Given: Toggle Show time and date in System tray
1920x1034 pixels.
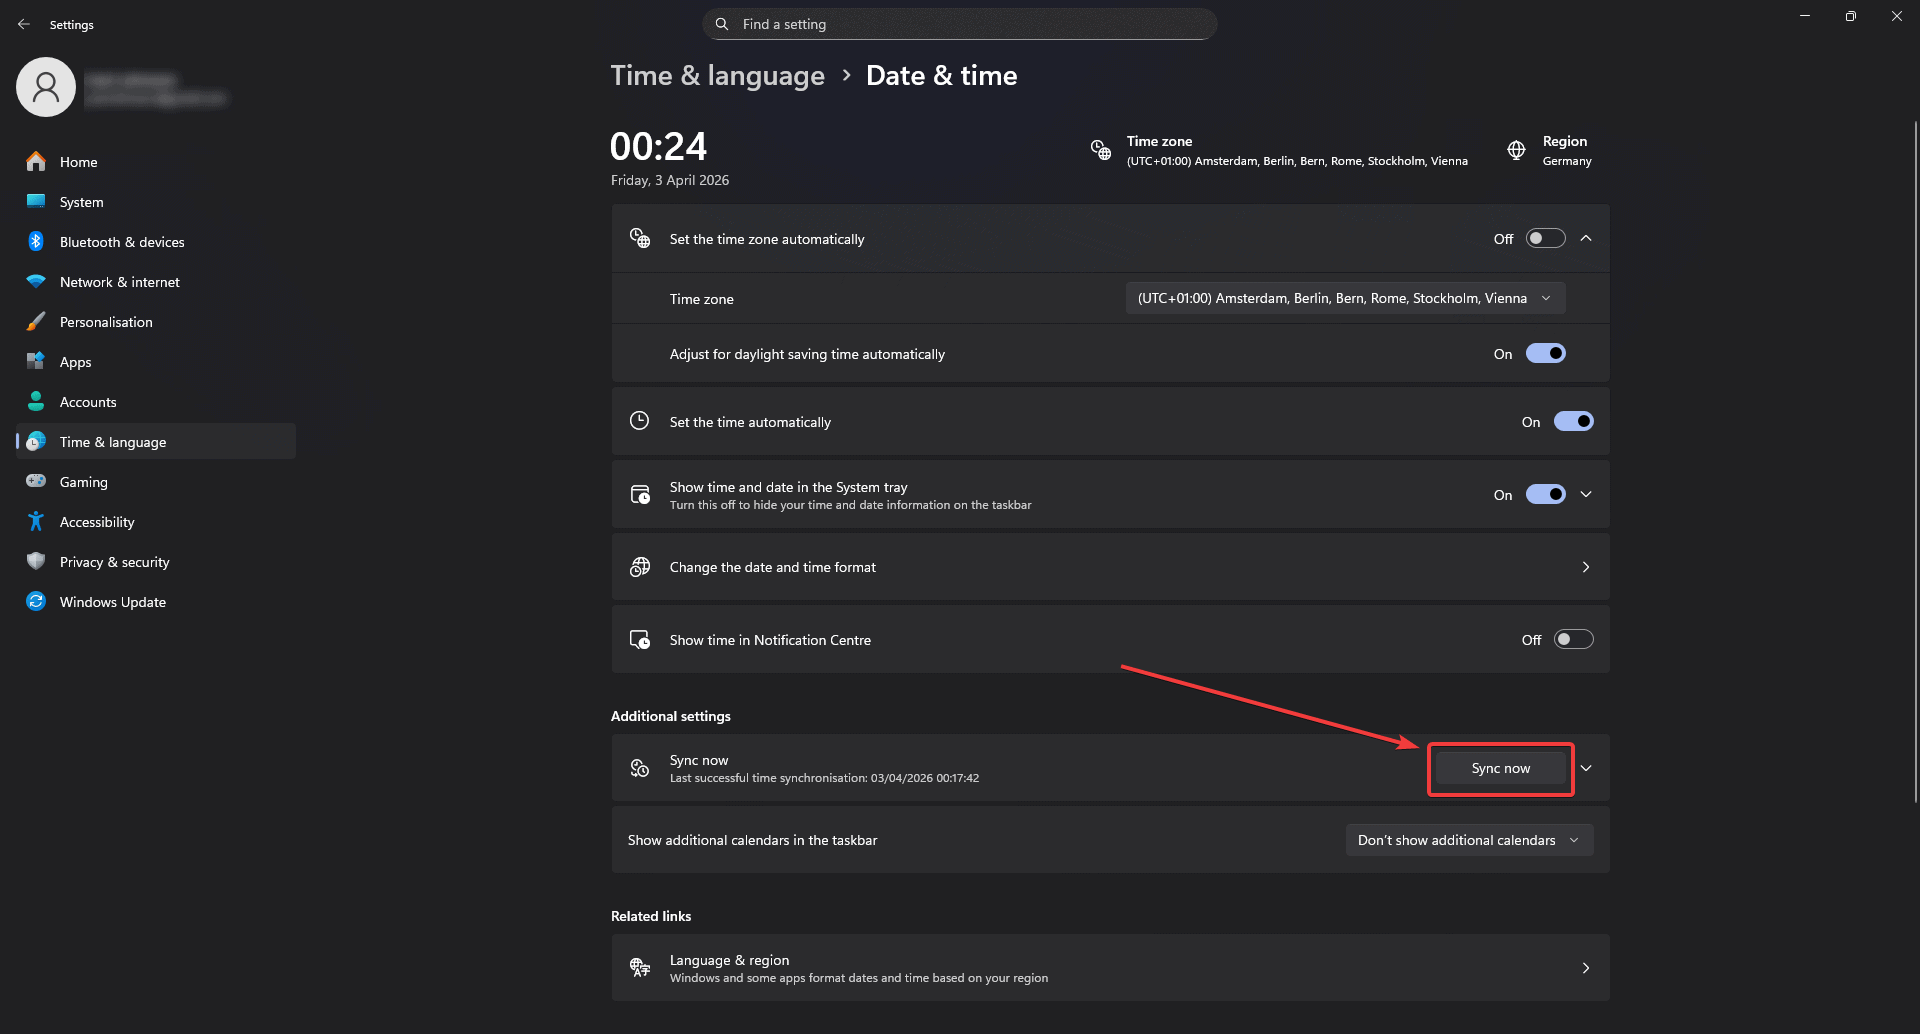Looking at the screenshot, I should tap(1546, 494).
